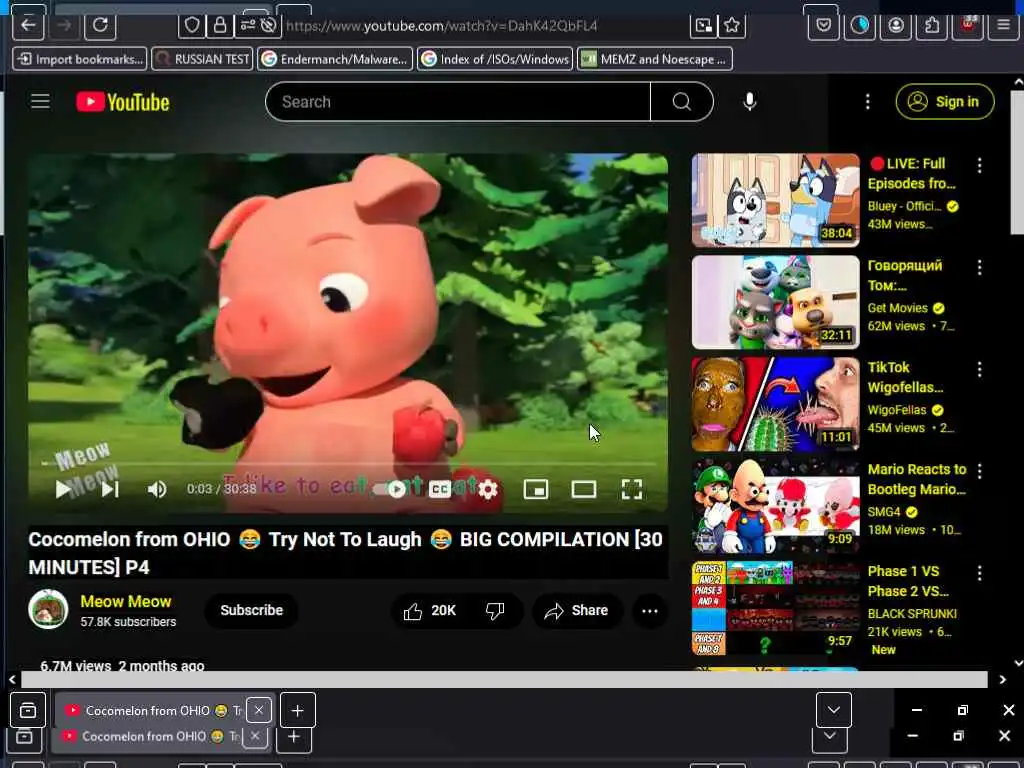Screen dimensions: 1024x768
Task: Open the browser hamburger application menu
Action: click(1004, 25)
